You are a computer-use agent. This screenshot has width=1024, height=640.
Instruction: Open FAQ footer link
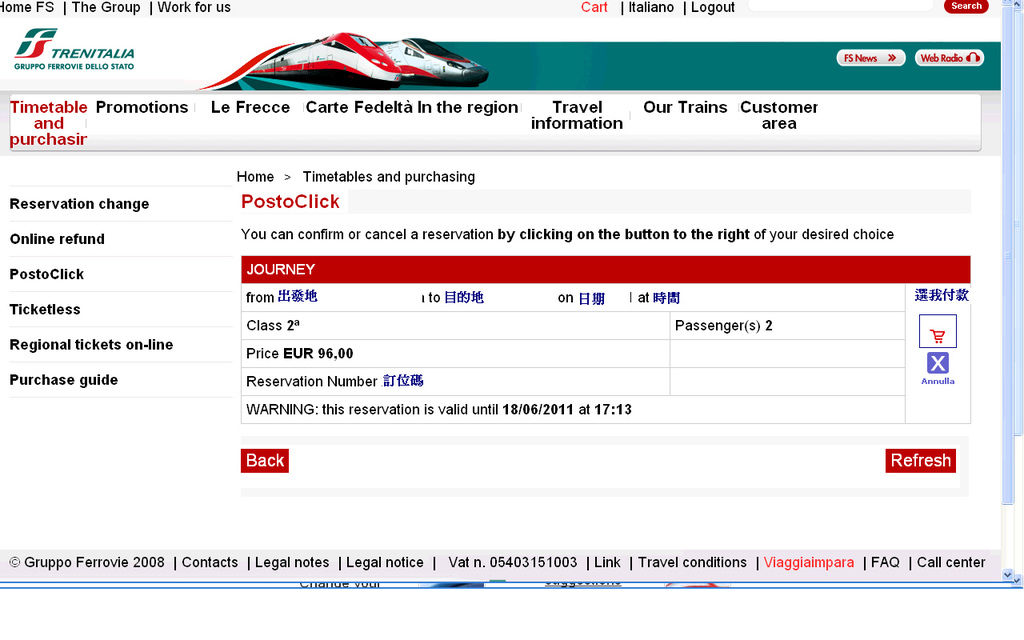(x=885, y=562)
